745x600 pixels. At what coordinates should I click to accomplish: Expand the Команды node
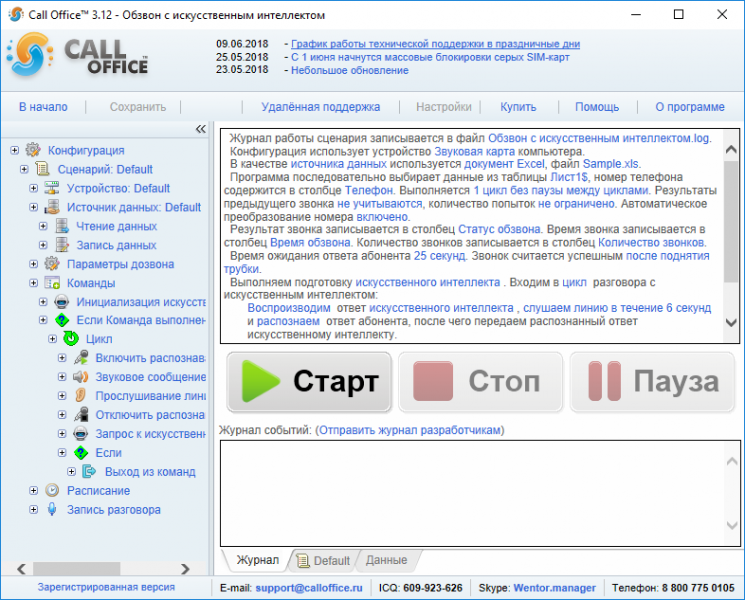tap(34, 283)
